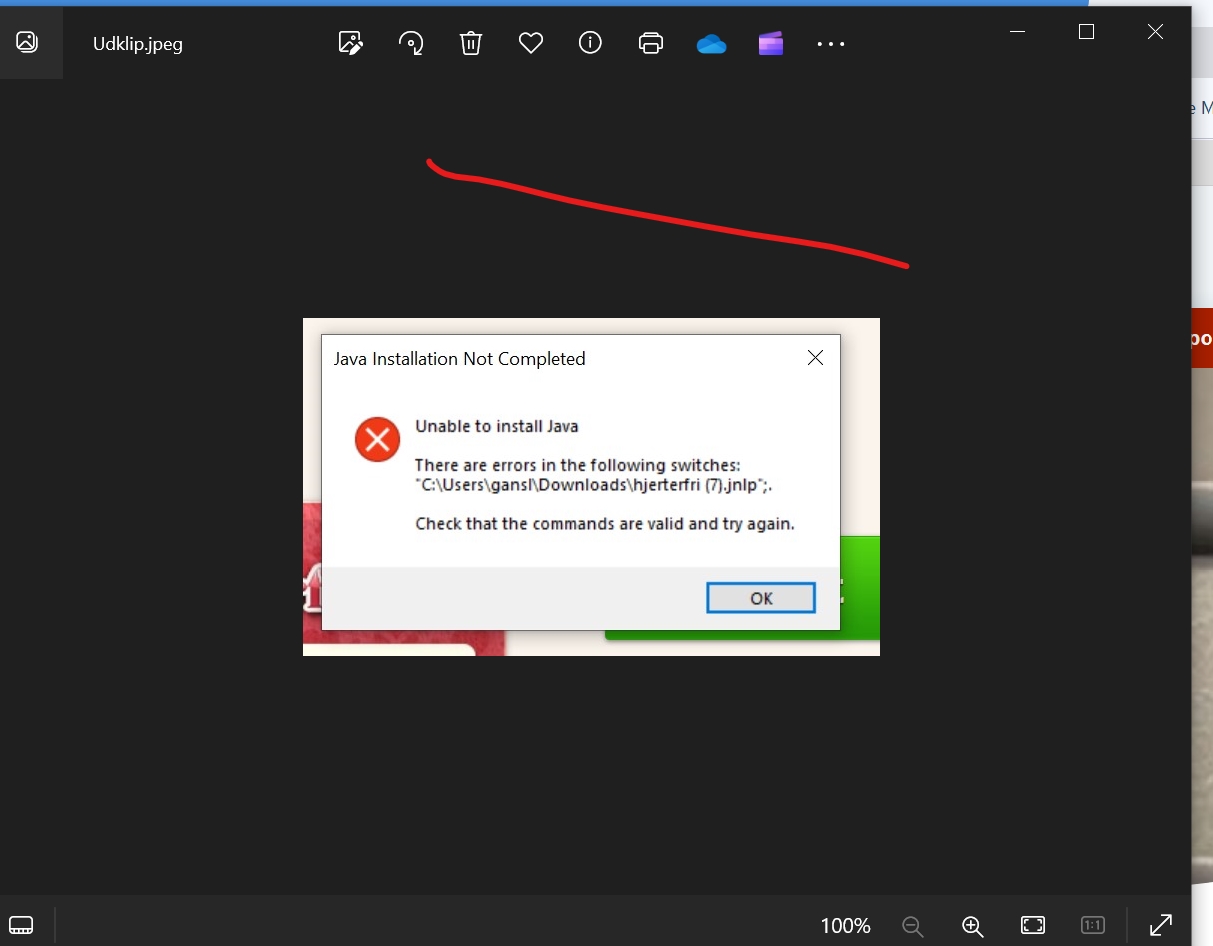Minimize the Photos window
Screen dimensions: 1213x946
(x=1018, y=32)
